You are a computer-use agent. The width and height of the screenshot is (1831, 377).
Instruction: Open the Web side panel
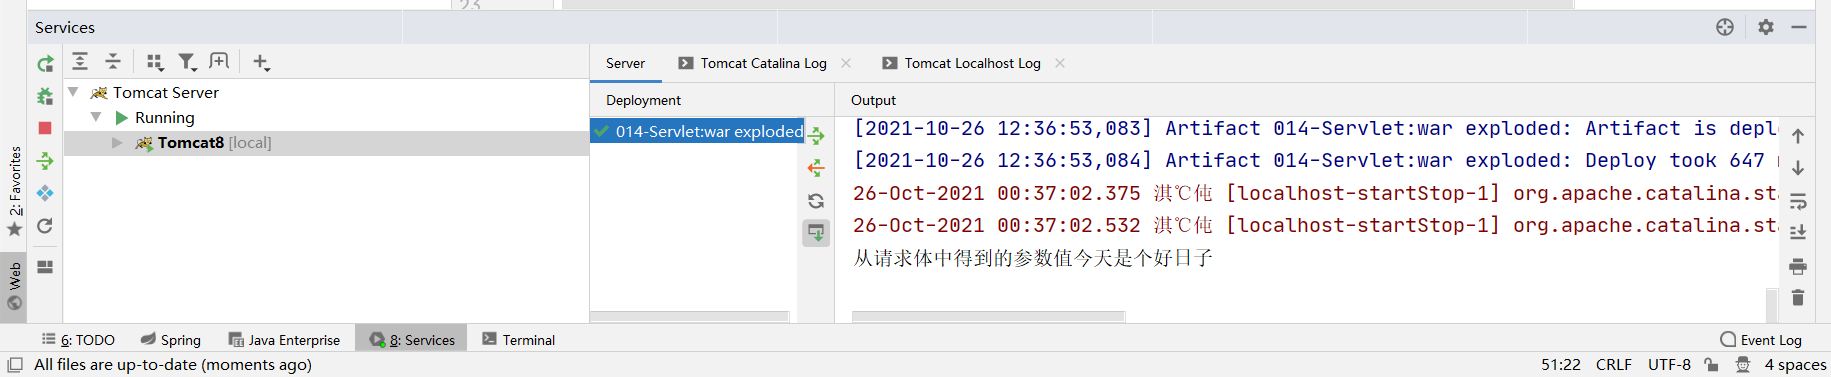coord(14,286)
